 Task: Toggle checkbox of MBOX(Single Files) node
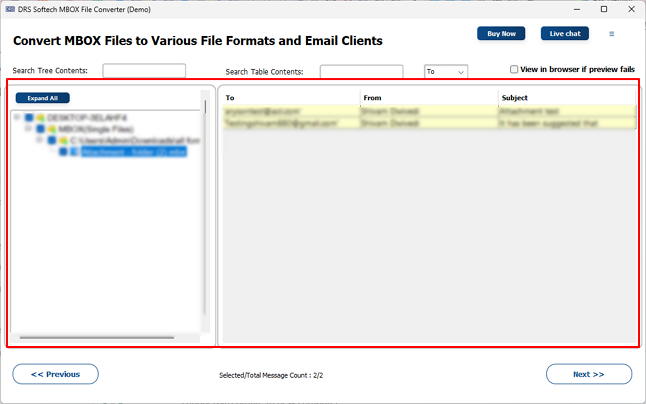[40, 129]
